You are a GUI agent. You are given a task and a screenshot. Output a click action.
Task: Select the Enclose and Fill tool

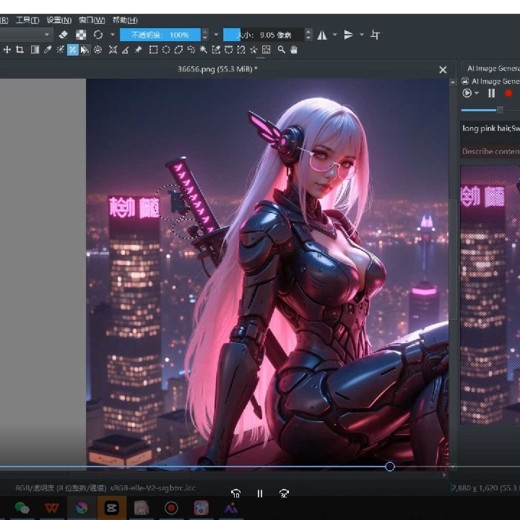click(x=98, y=50)
